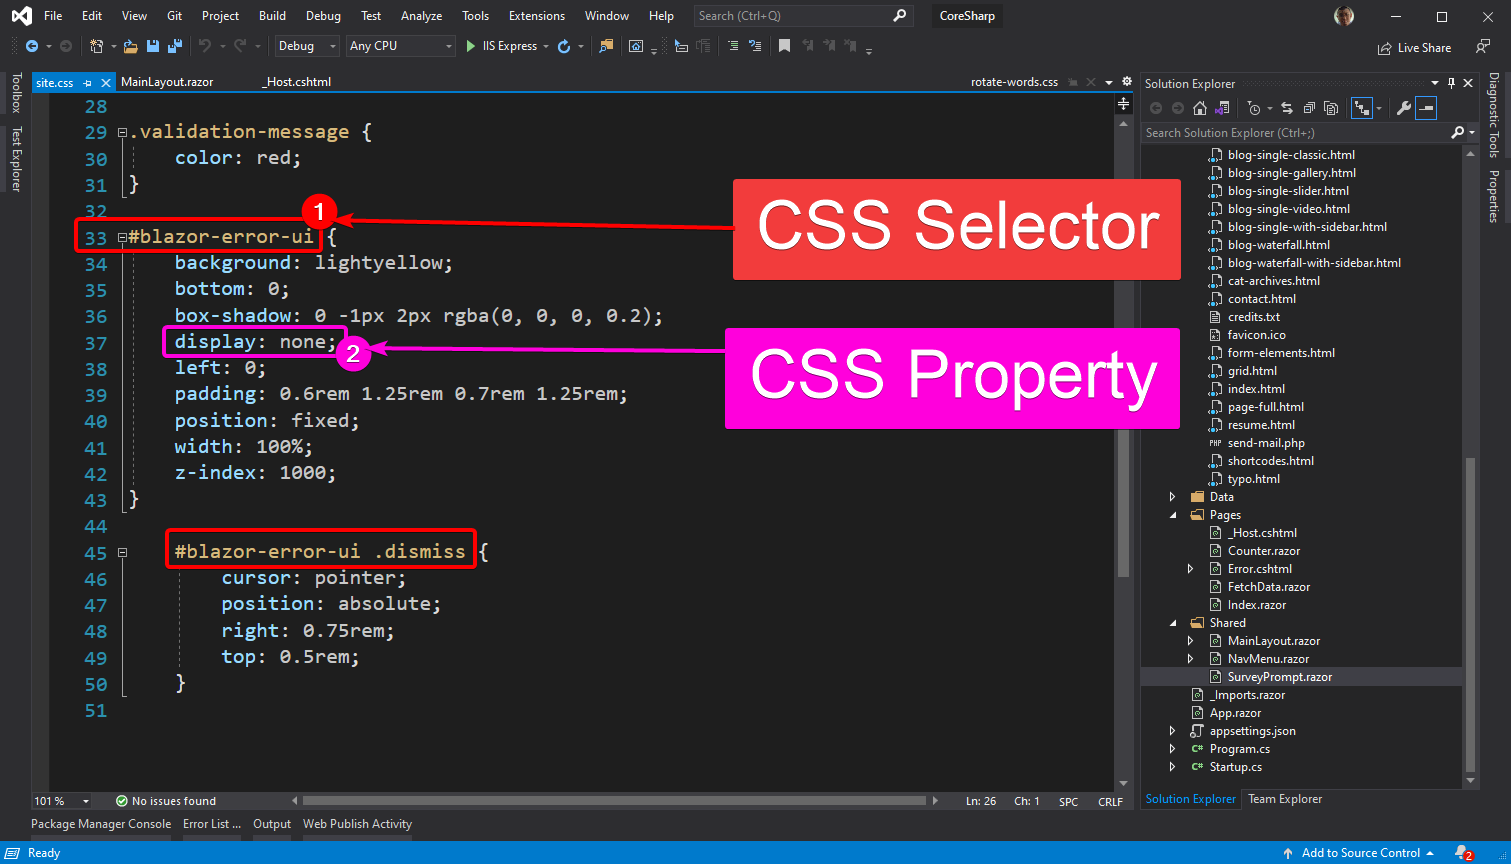1511x864 pixels.
Task: Click Collapse All in Solution Explorer toolbar
Action: click(x=1308, y=108)
